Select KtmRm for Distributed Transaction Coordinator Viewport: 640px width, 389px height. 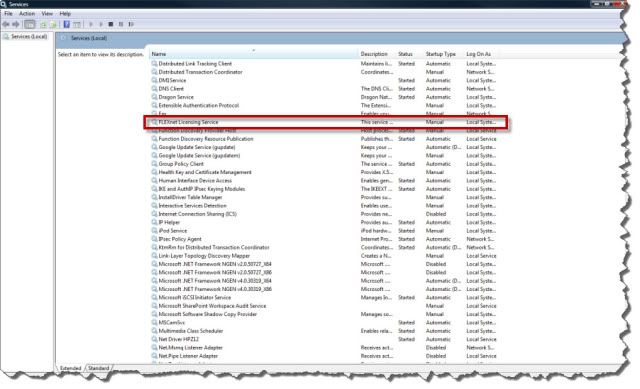[214, 247]
